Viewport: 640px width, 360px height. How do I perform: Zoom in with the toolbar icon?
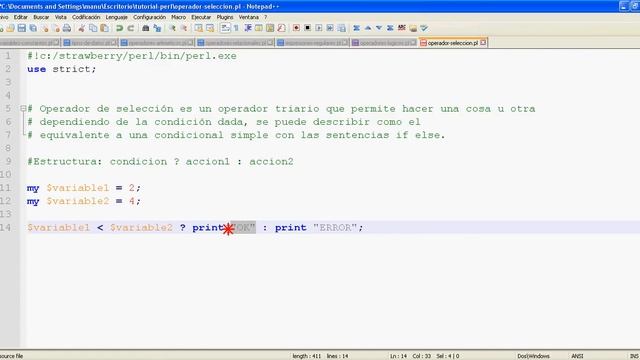172,28
